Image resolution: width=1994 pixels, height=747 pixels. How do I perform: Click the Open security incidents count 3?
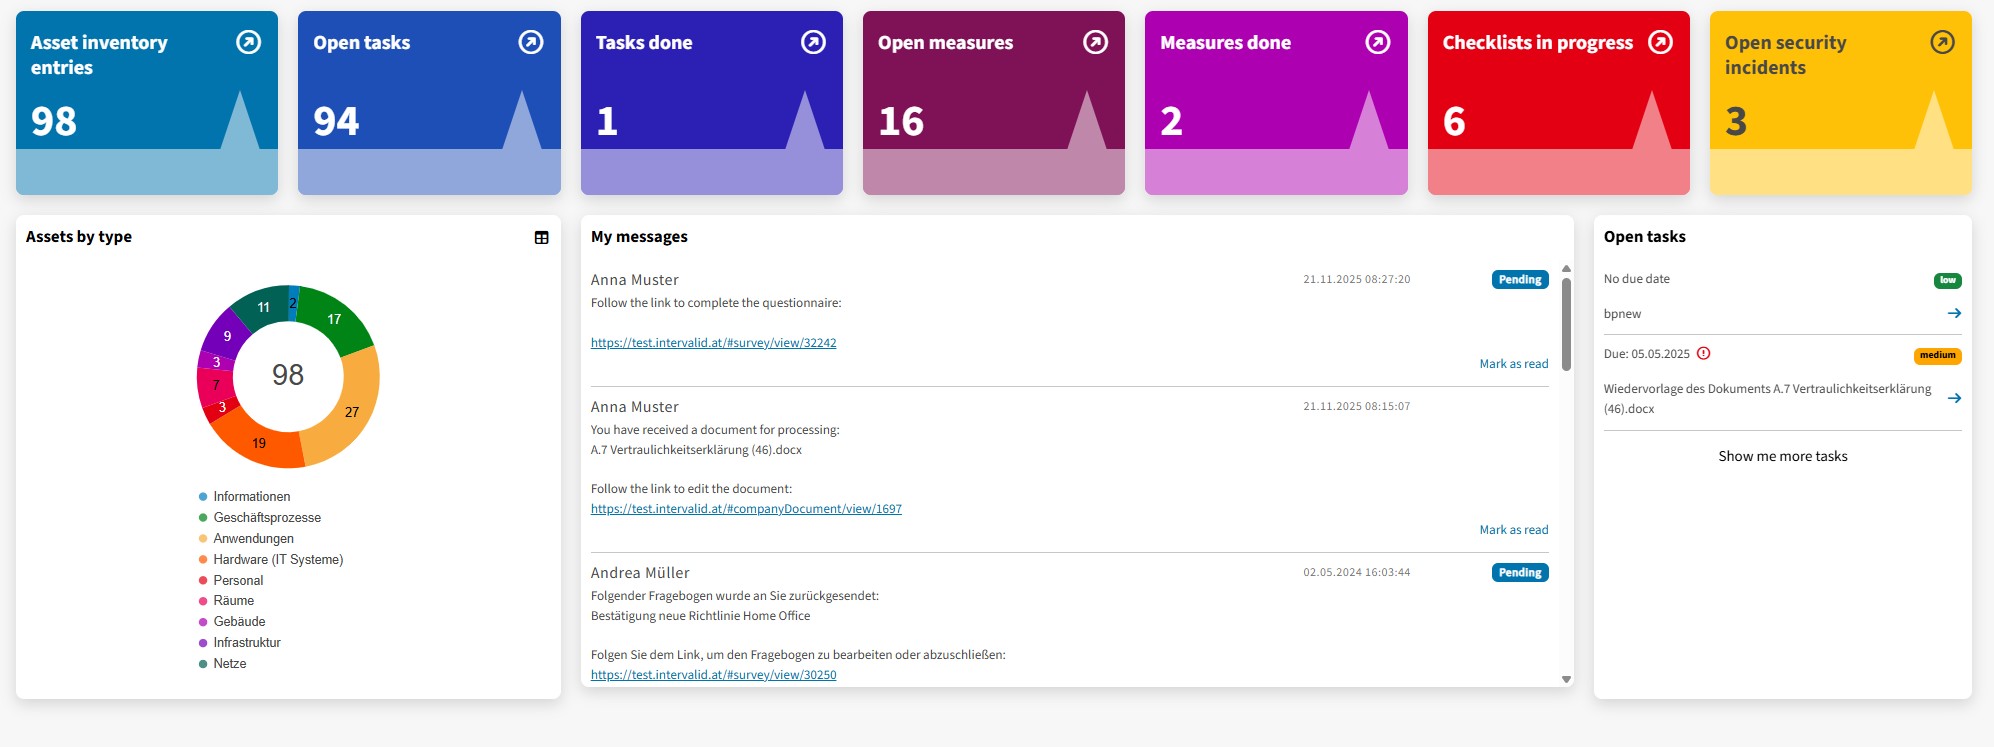[x=1737, y=122]
